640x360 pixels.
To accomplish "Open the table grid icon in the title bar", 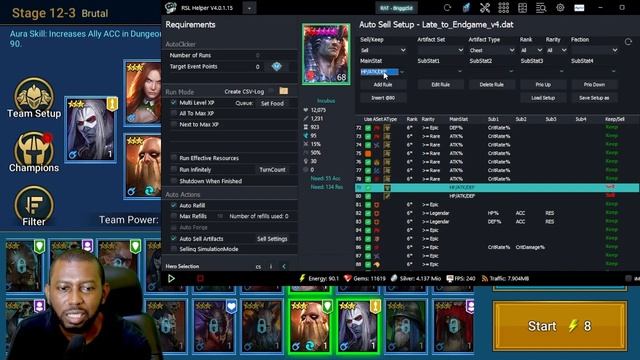I will click(522, 8).
